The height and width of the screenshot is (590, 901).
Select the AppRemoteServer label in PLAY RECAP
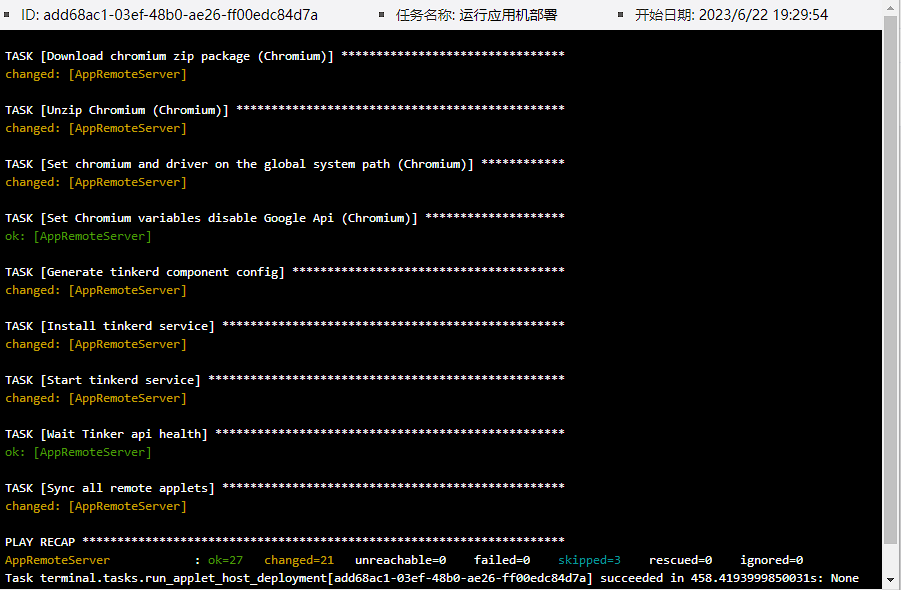57,559
